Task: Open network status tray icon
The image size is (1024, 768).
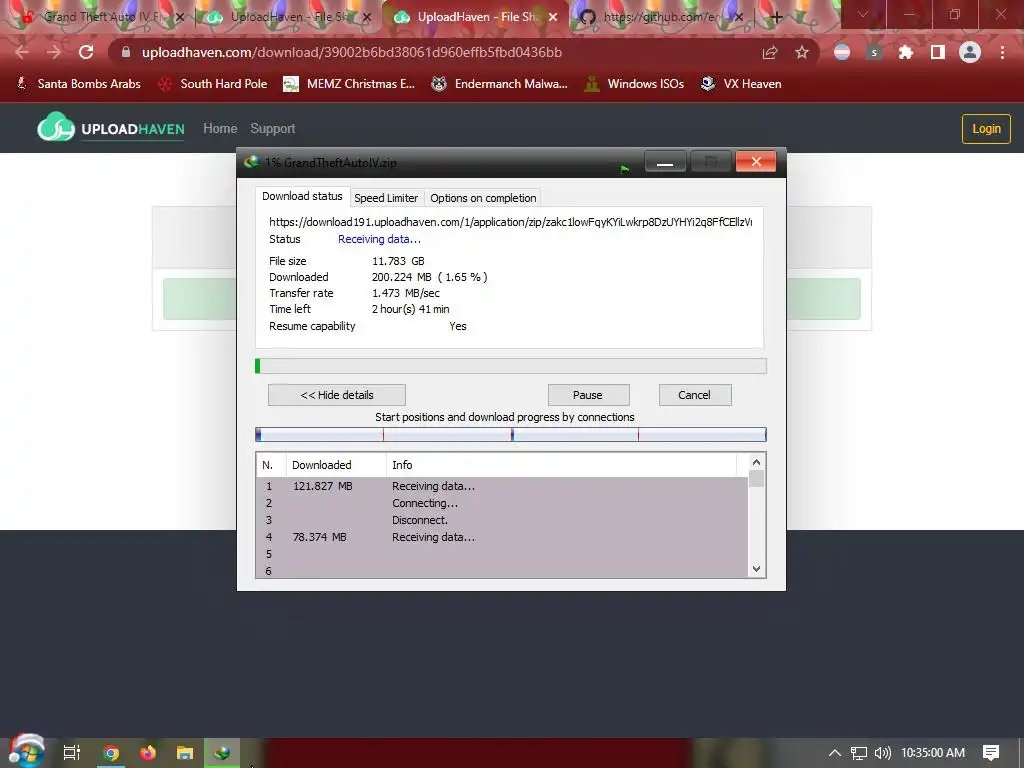Action: click(859, 753)
